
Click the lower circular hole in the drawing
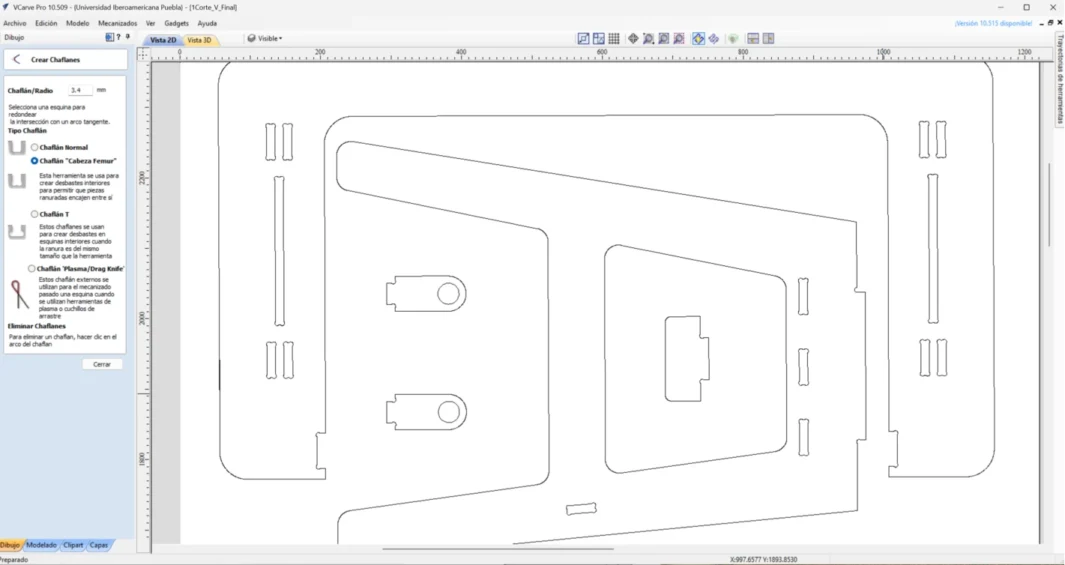448,412
